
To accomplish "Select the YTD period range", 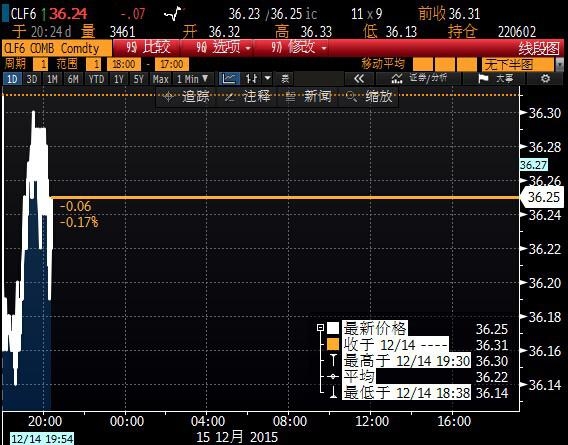I will 96,79.
